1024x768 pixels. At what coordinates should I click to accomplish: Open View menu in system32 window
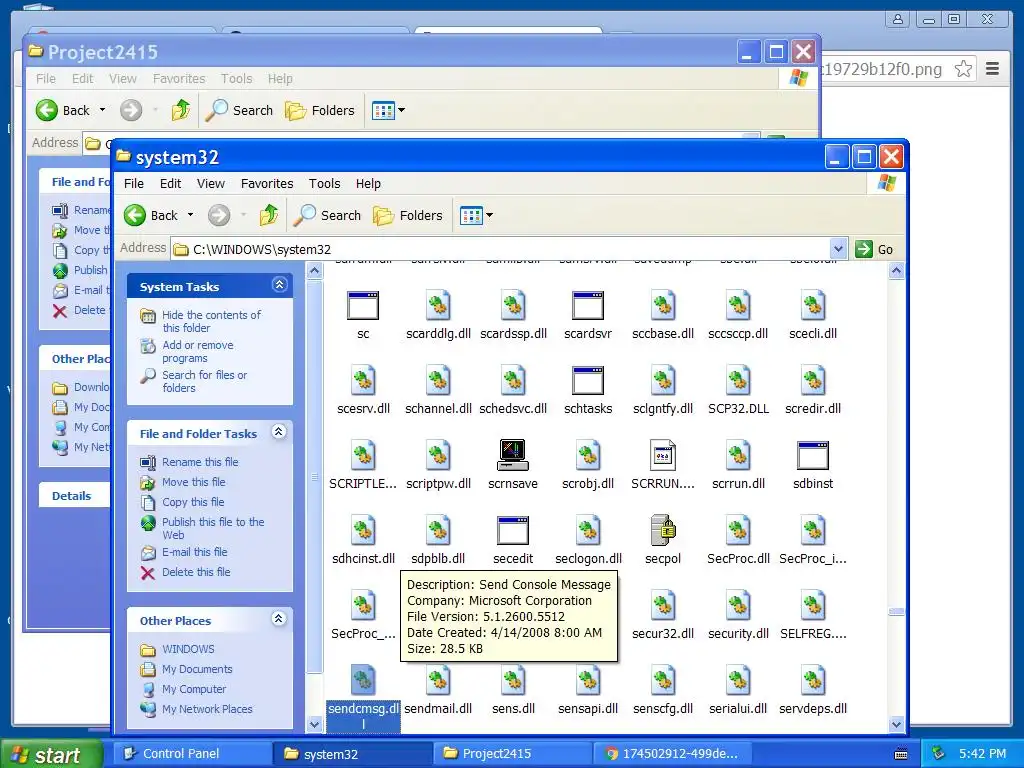pyautogui.click(x=211, y=184)
